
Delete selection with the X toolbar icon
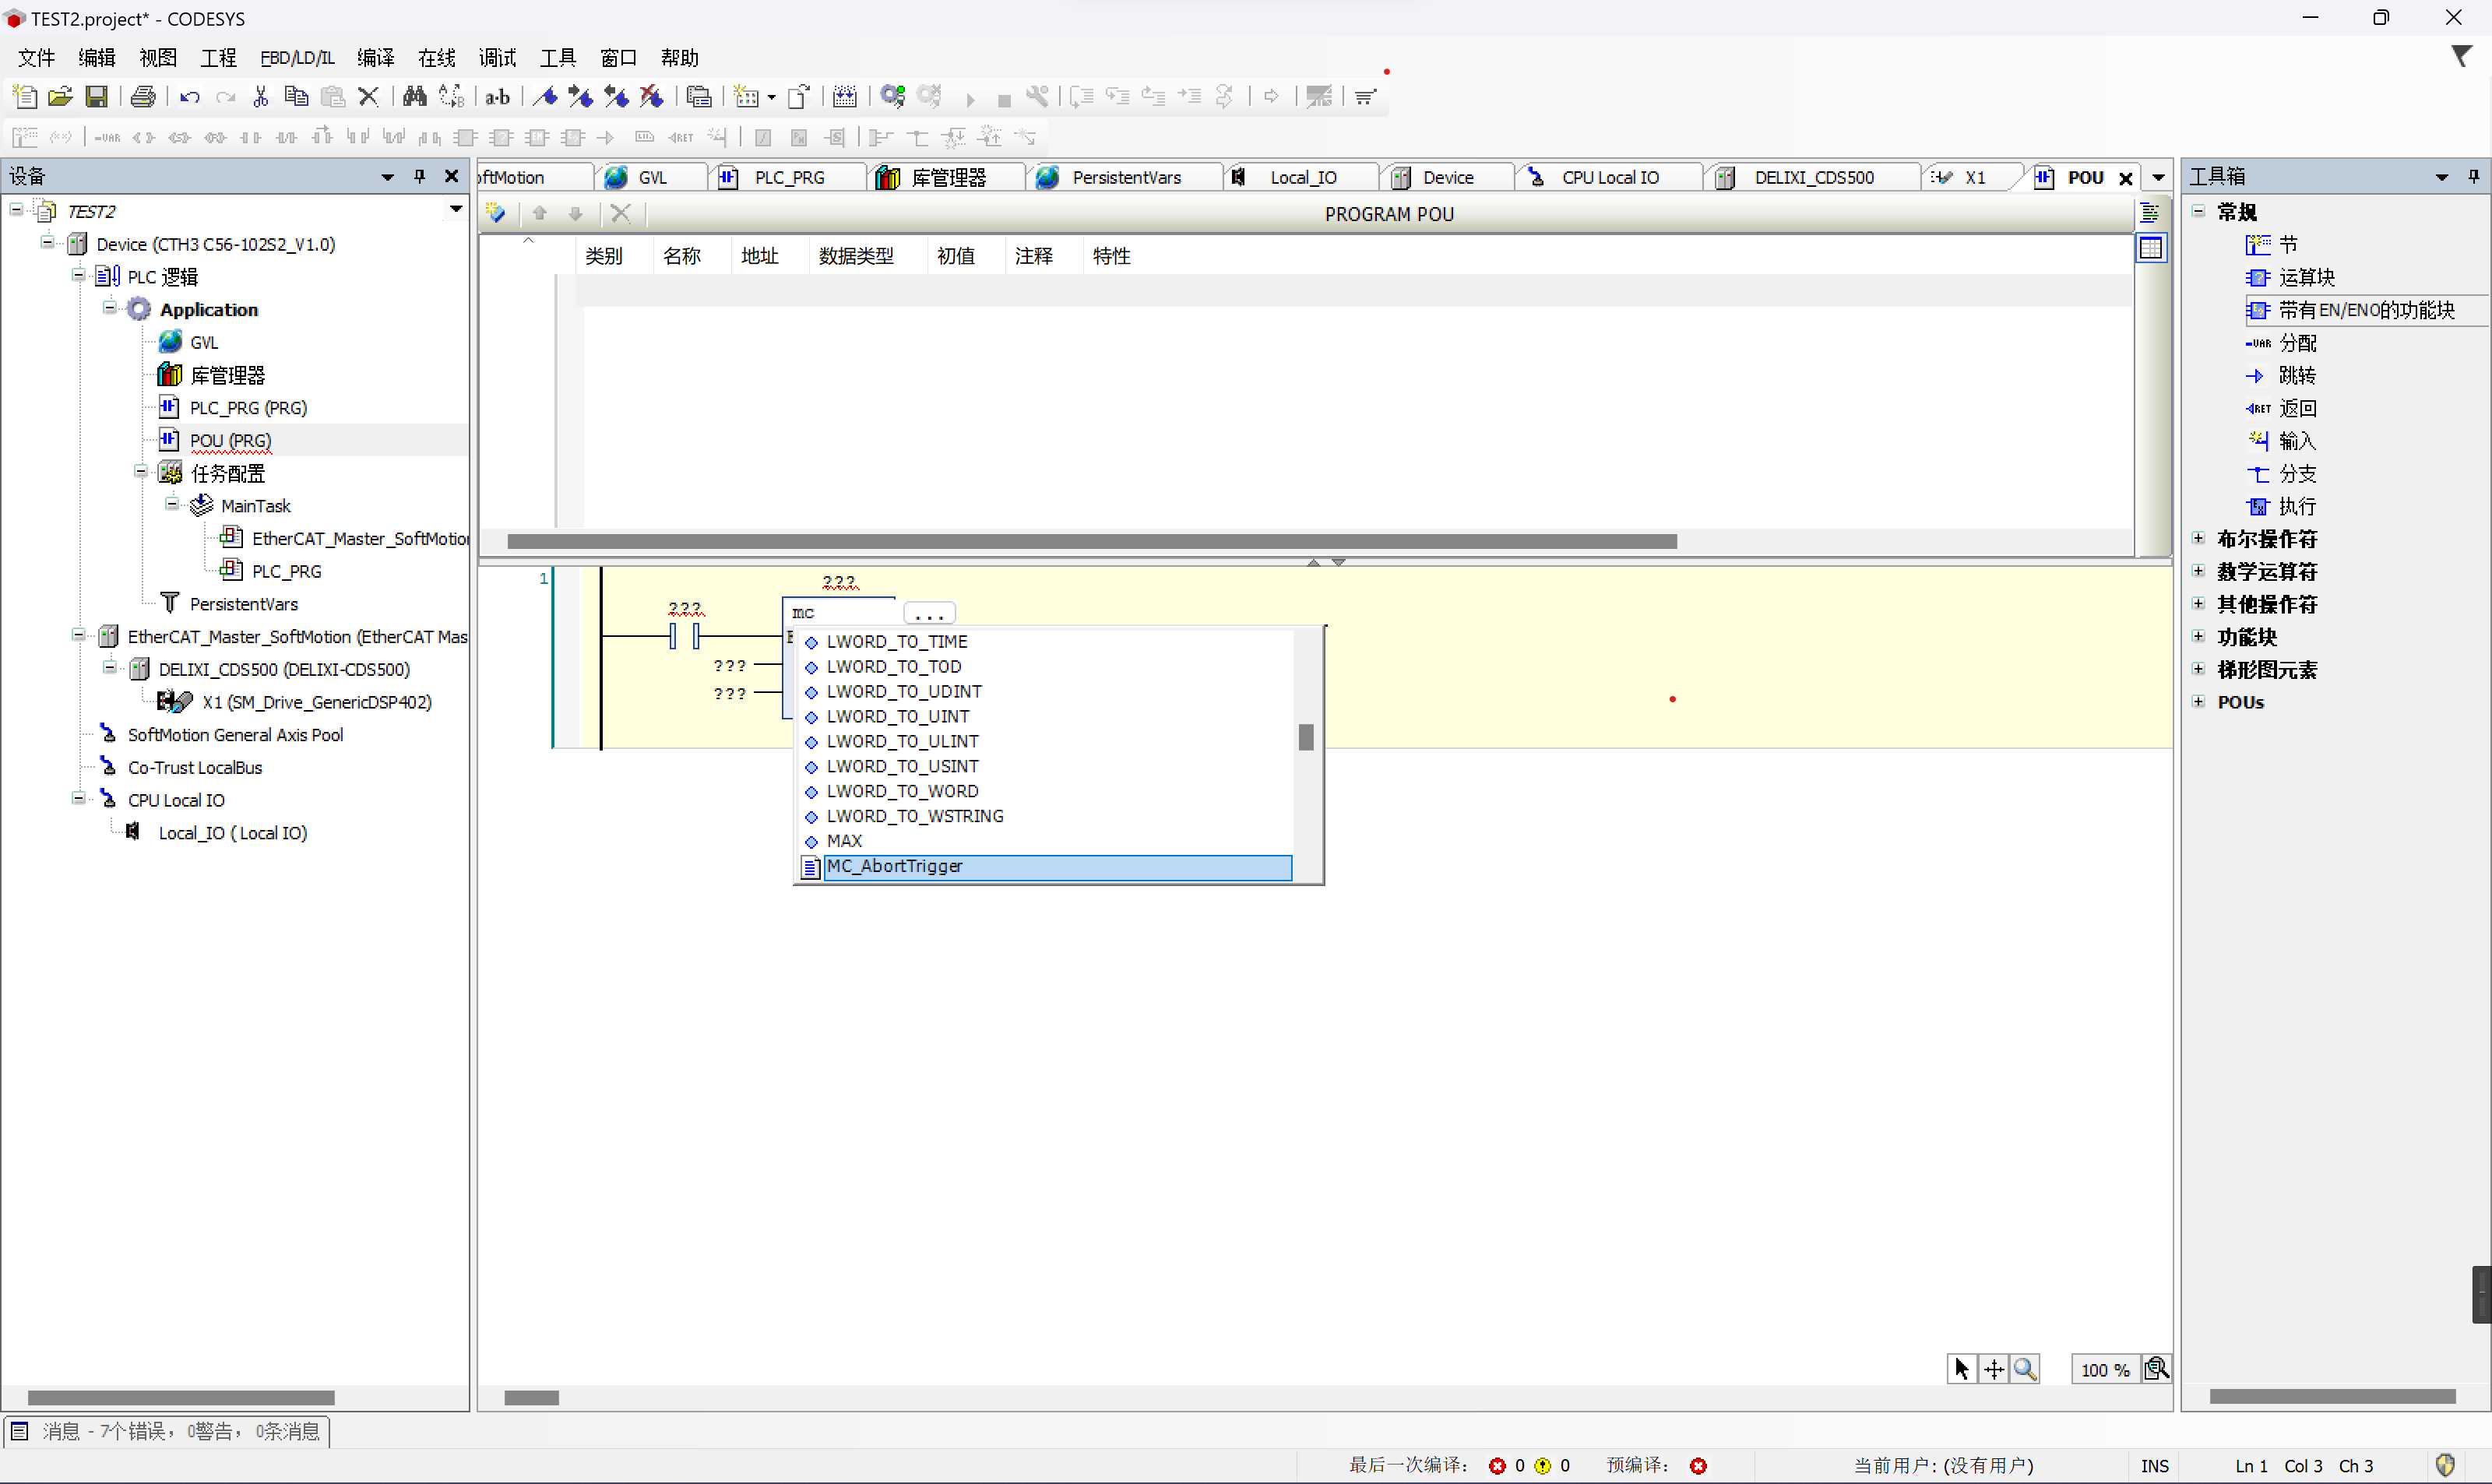click(368, 97)
